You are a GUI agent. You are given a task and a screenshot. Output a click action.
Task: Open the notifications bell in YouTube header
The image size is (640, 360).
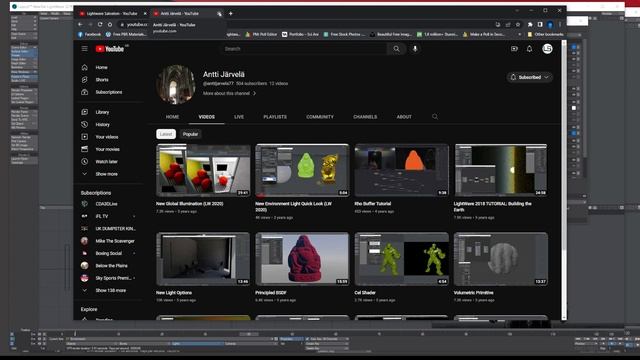point(529,49)
